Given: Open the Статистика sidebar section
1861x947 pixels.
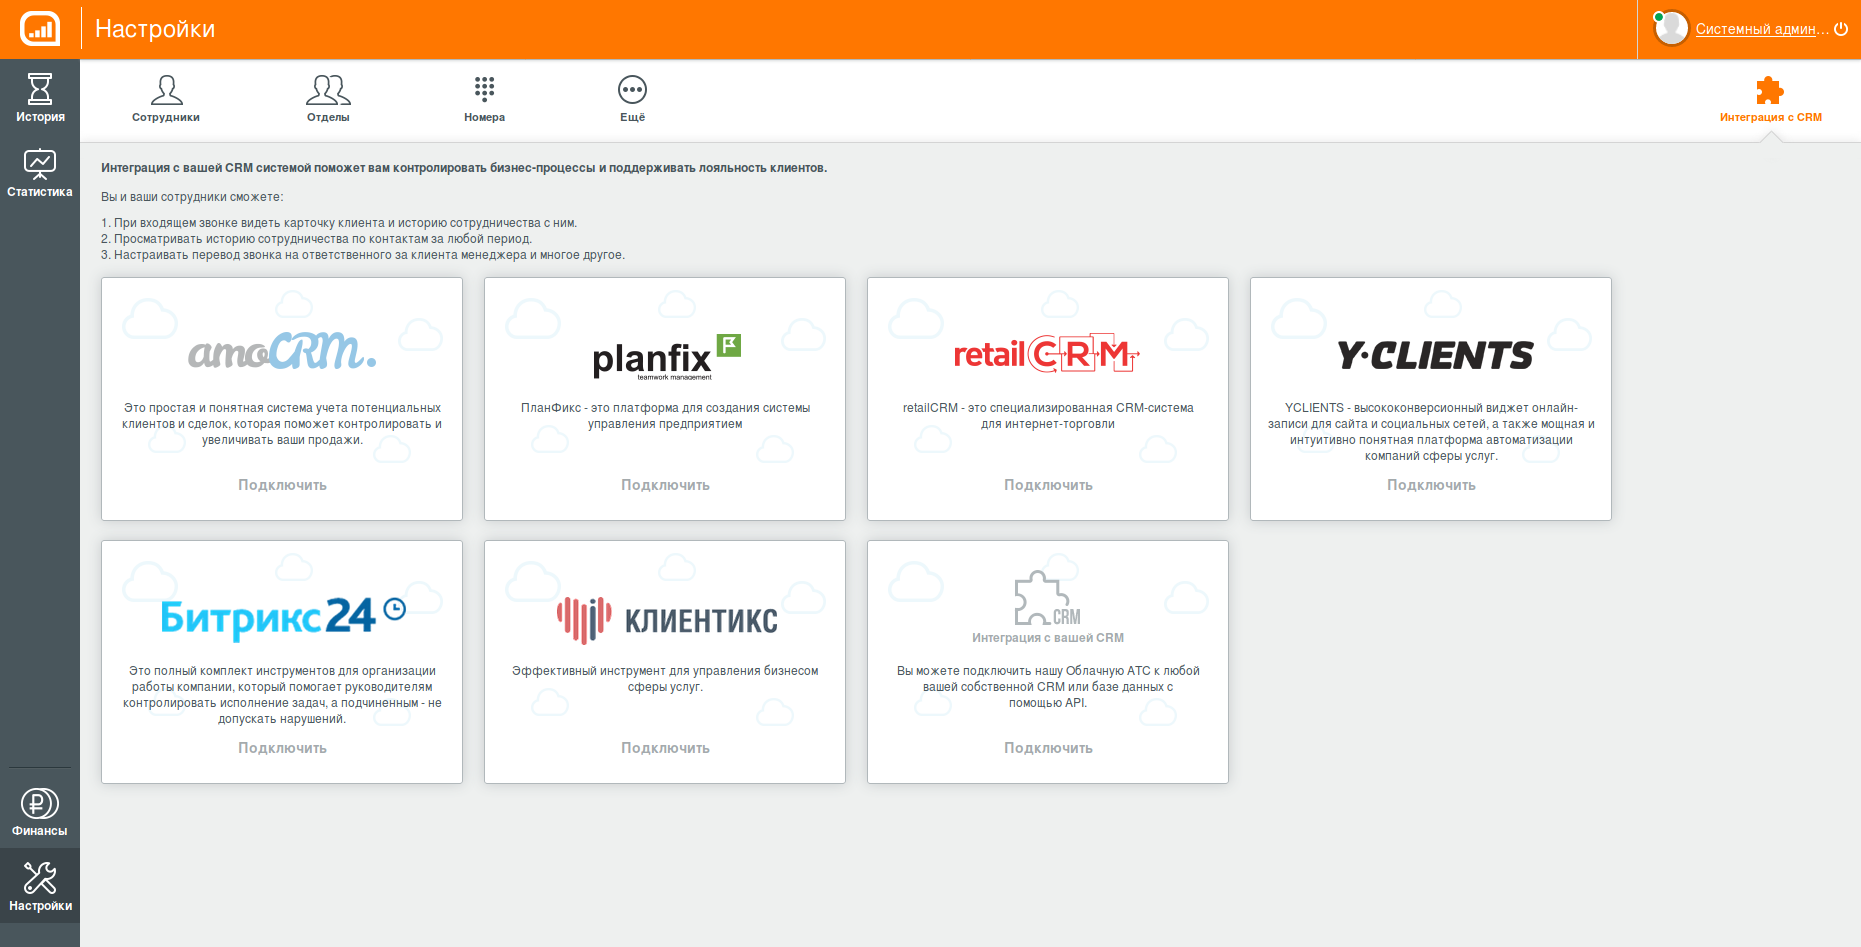Looking at the screenshot, I should (40, 173).
